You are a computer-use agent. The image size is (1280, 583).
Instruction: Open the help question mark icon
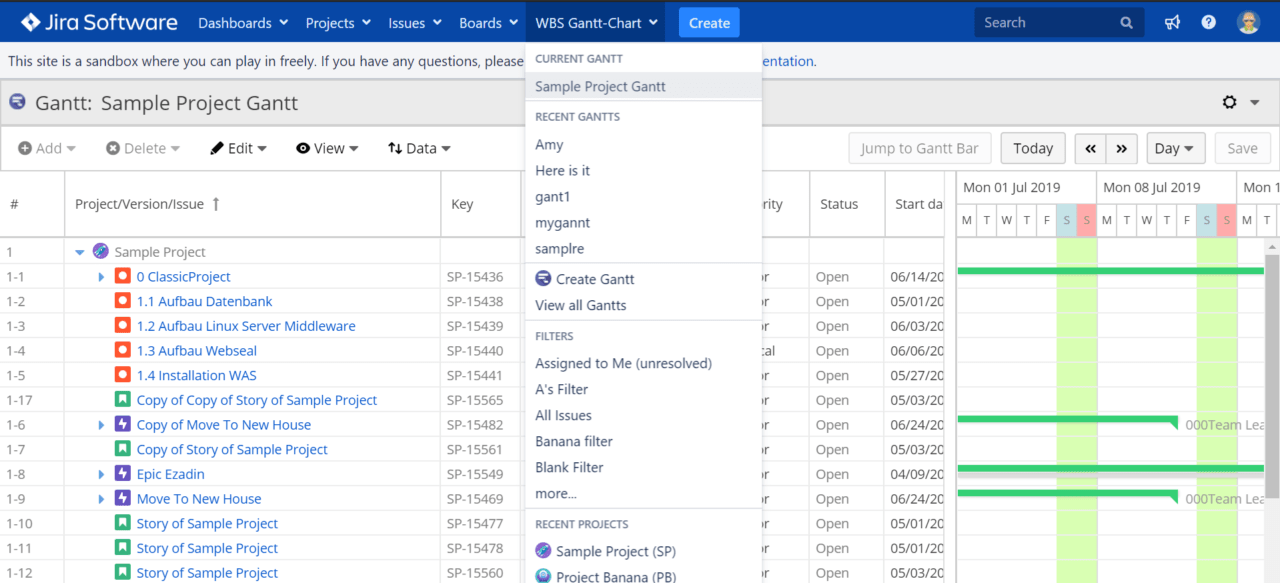point(1209,22)
